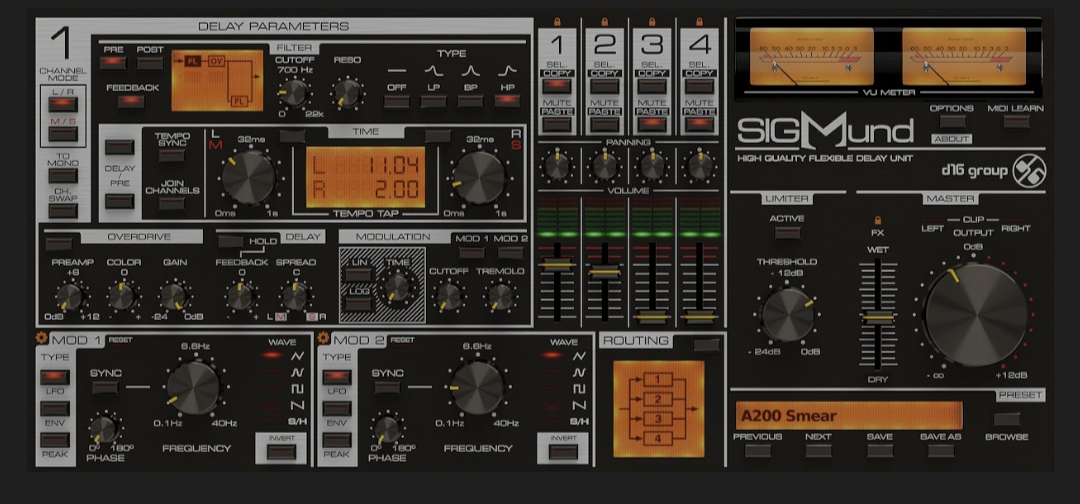This screenshot has height=504, width=1080.
Task: Toggle the filter FEEDBACK button
Action: 131,101
